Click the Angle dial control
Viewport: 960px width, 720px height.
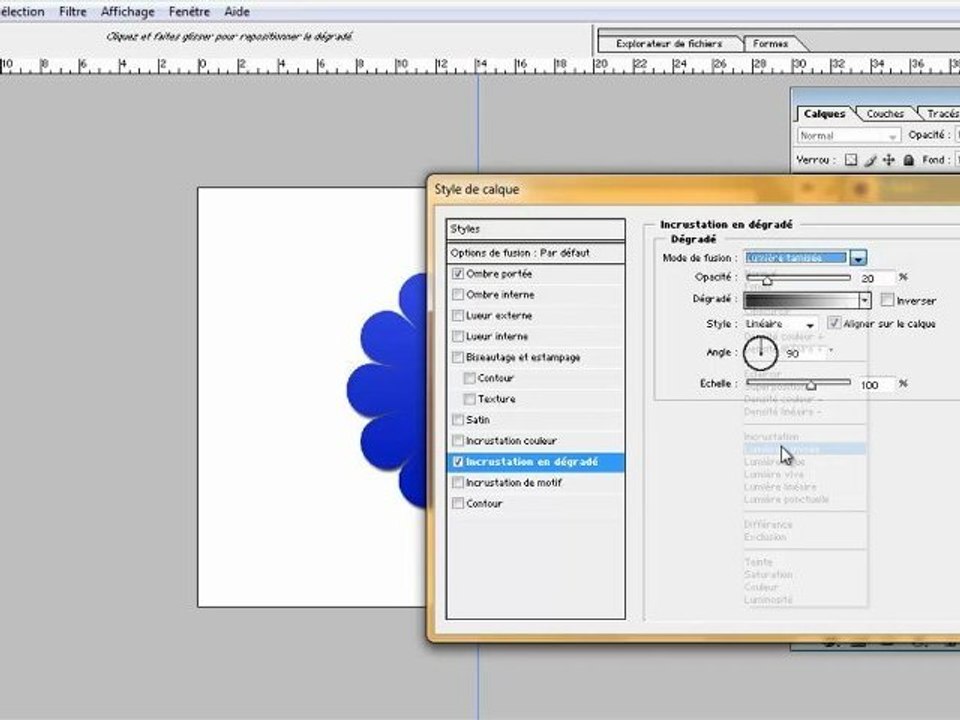(760, 353)
